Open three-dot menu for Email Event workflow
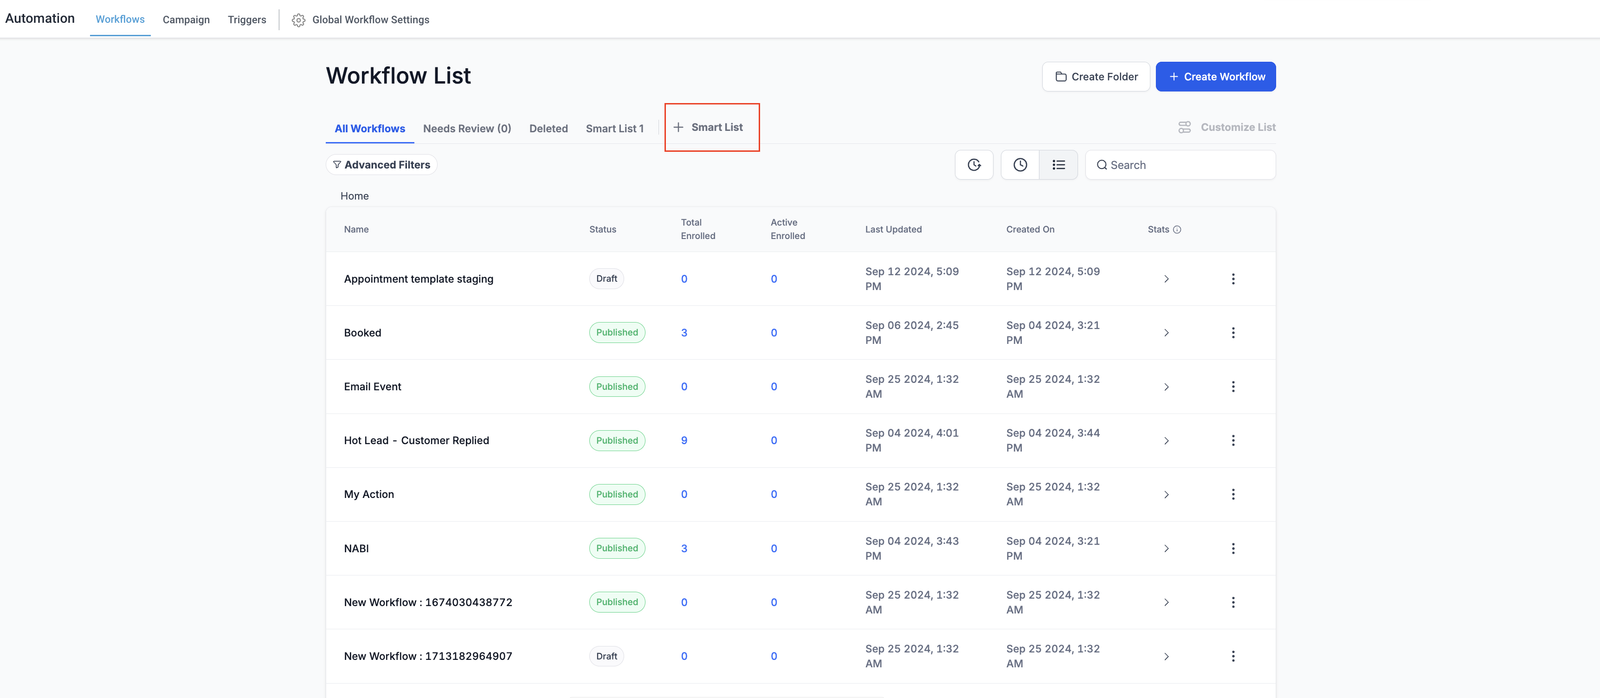 click(x=1233, y=387)
